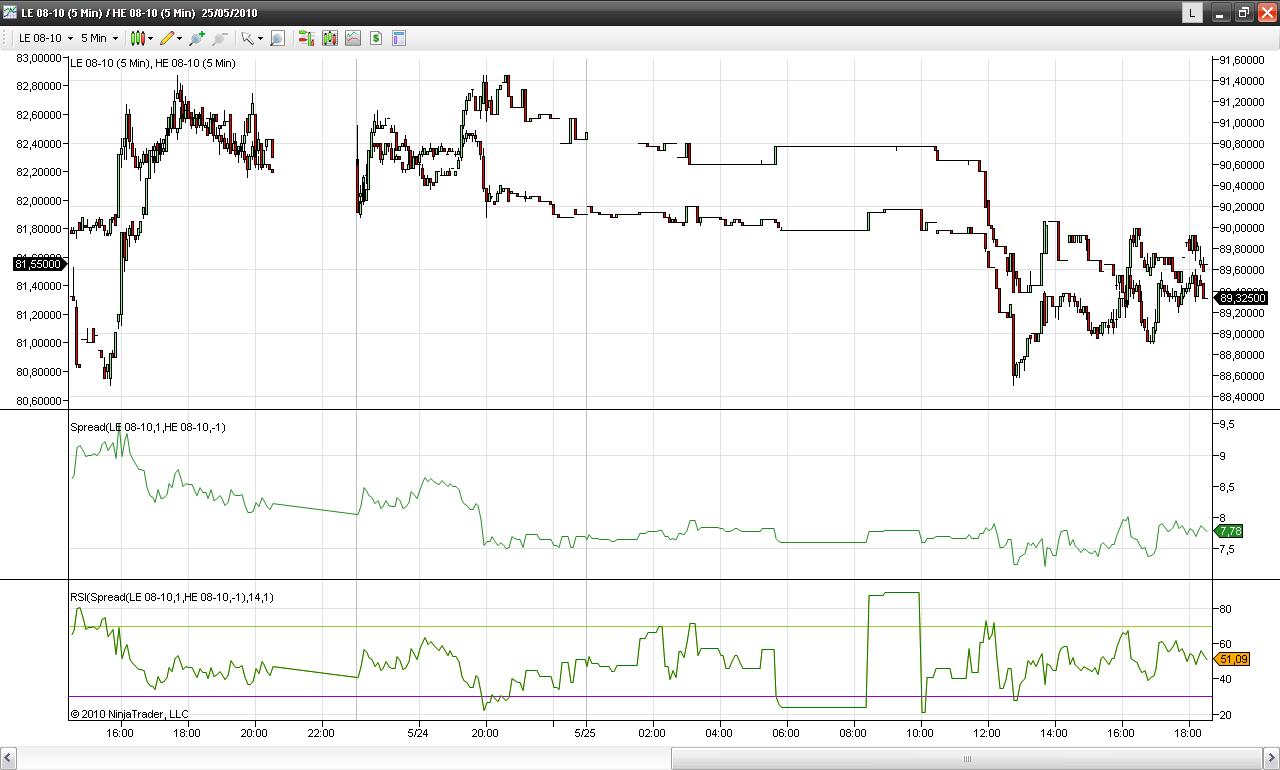Select the pencil drawing tools icon
Image resolution: width=1280 pixels, height=770 pixels.
coord(167,38)
